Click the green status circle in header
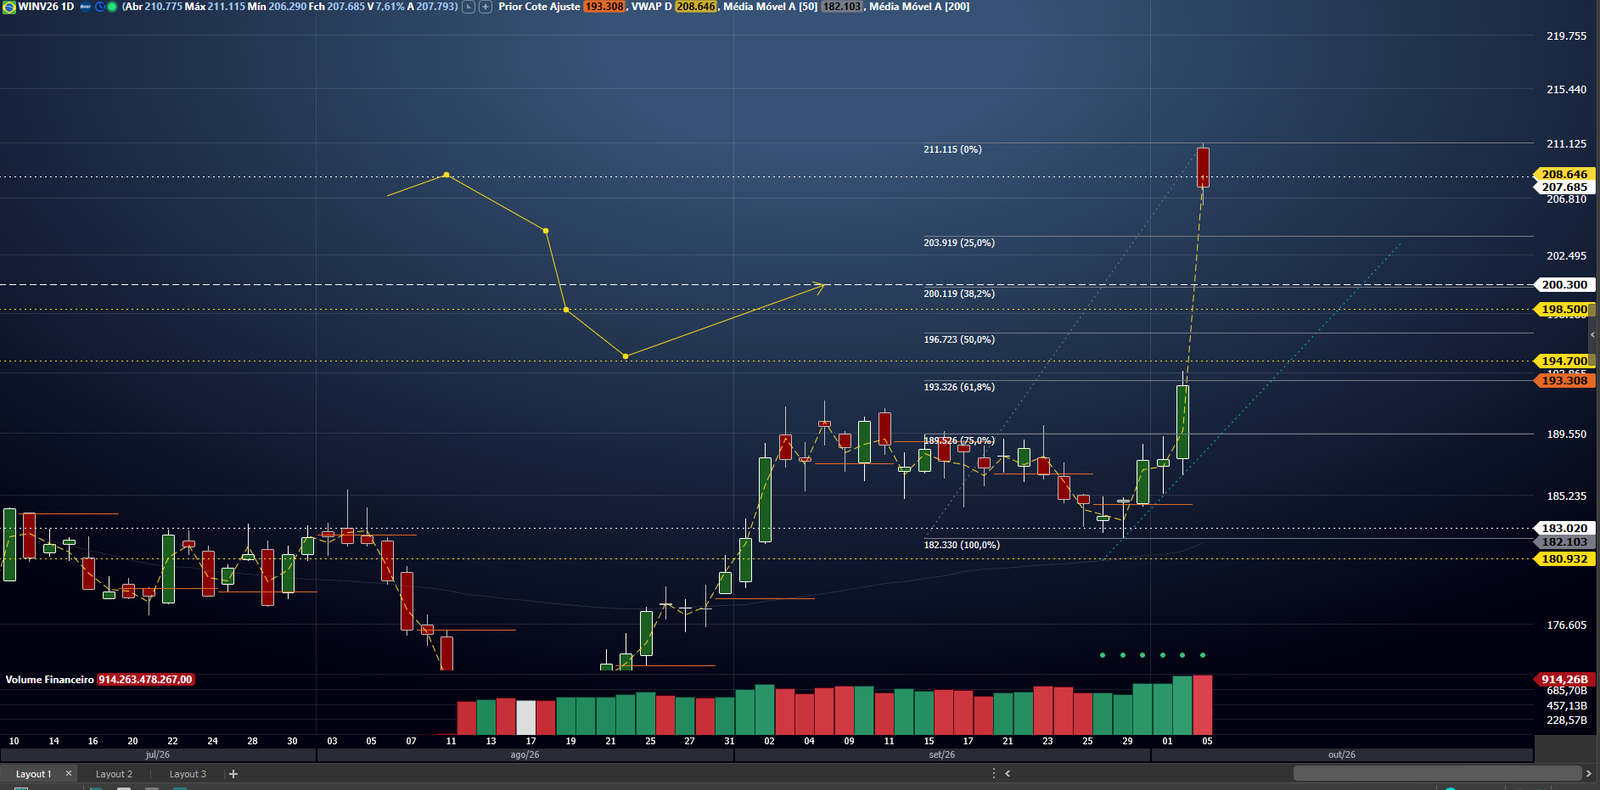Screen dimensions: 1600x790 pyautogui.click(x=112, y=7)
